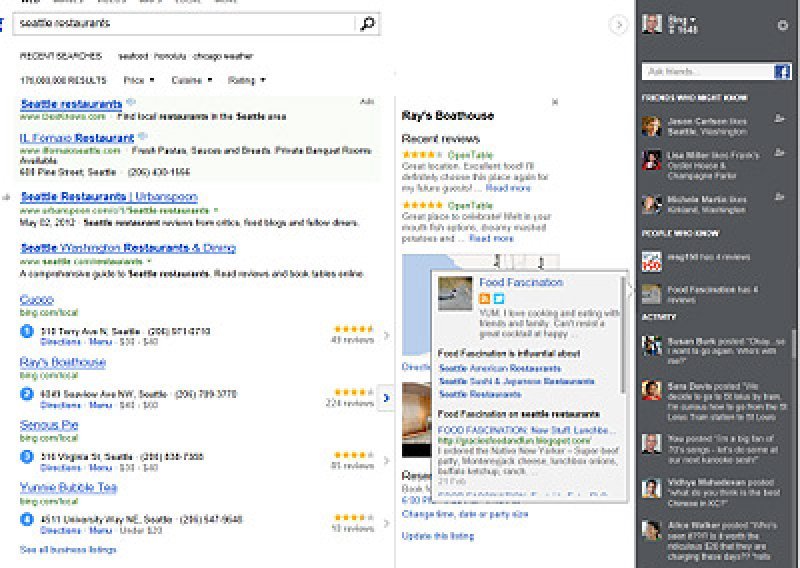Click the chicago weather recent search
The width and height of the screenshot is (800, 568).
coord(222,56)
